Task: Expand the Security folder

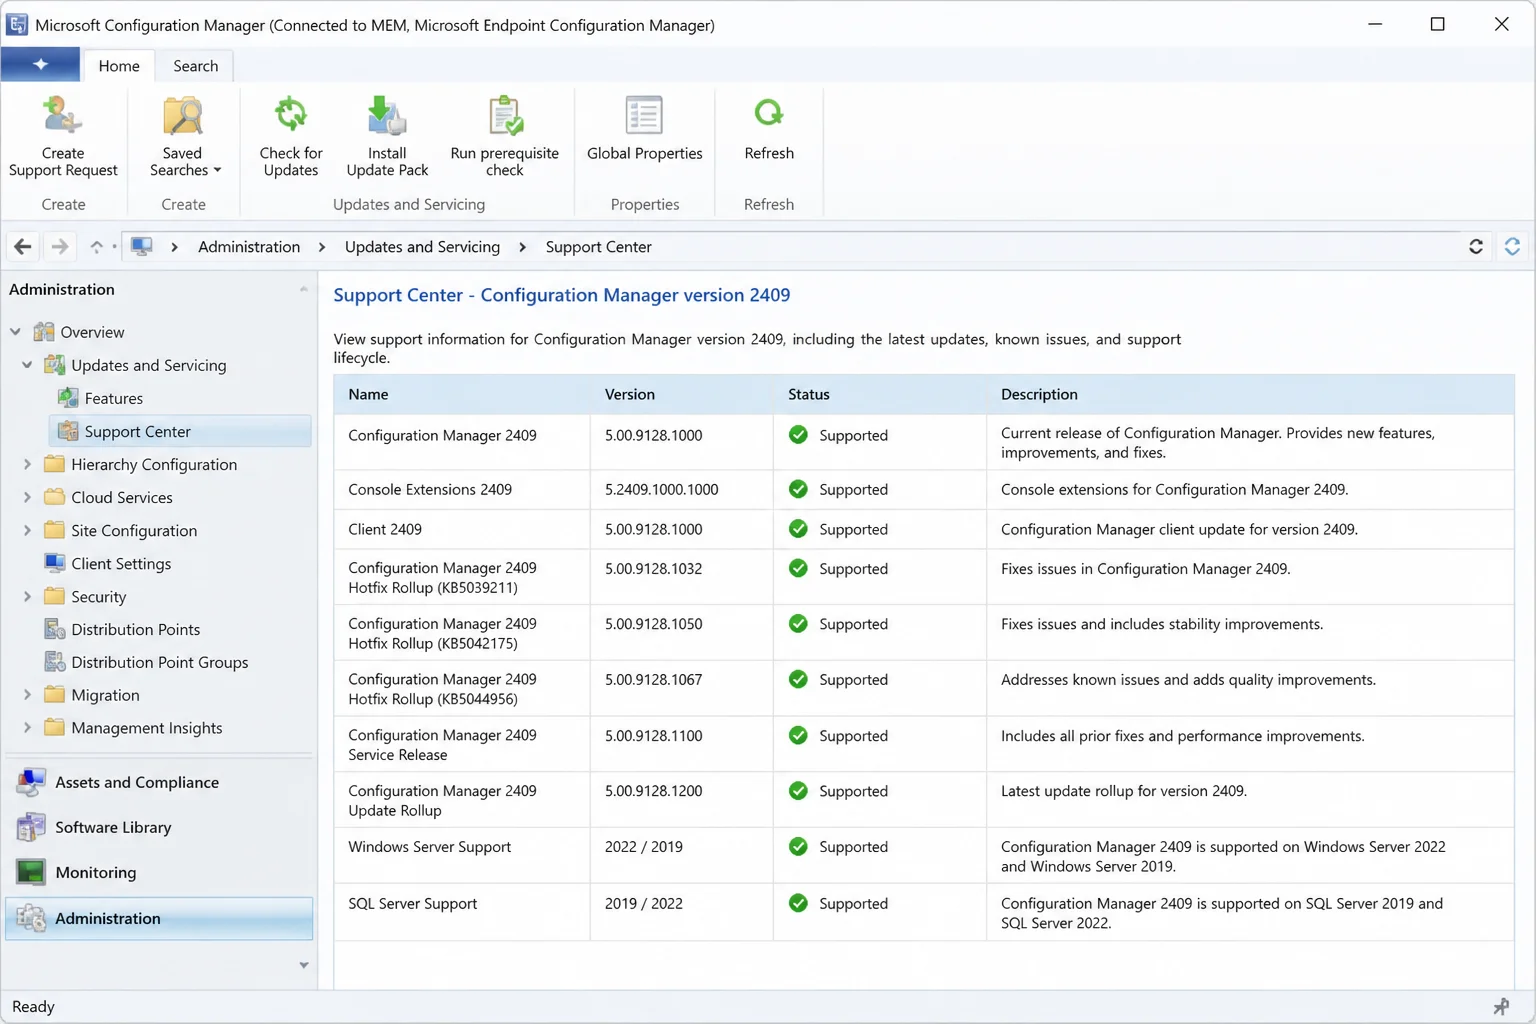Action: 27,596
